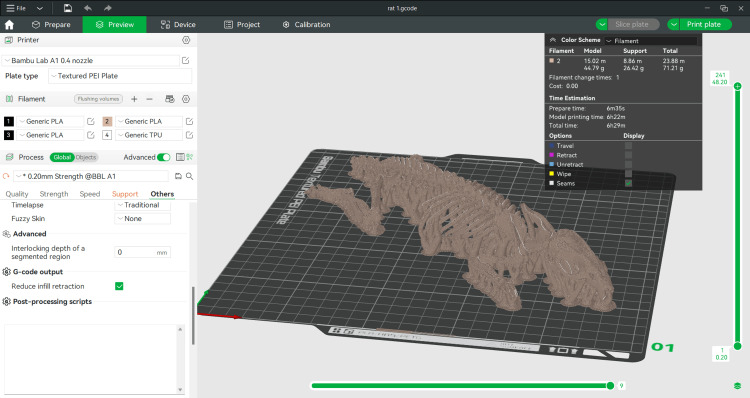This screenshot has height=398, width=750.
Task: Remove a filament with minus icon
Action: pyautogui.click(x=149, y=99)
